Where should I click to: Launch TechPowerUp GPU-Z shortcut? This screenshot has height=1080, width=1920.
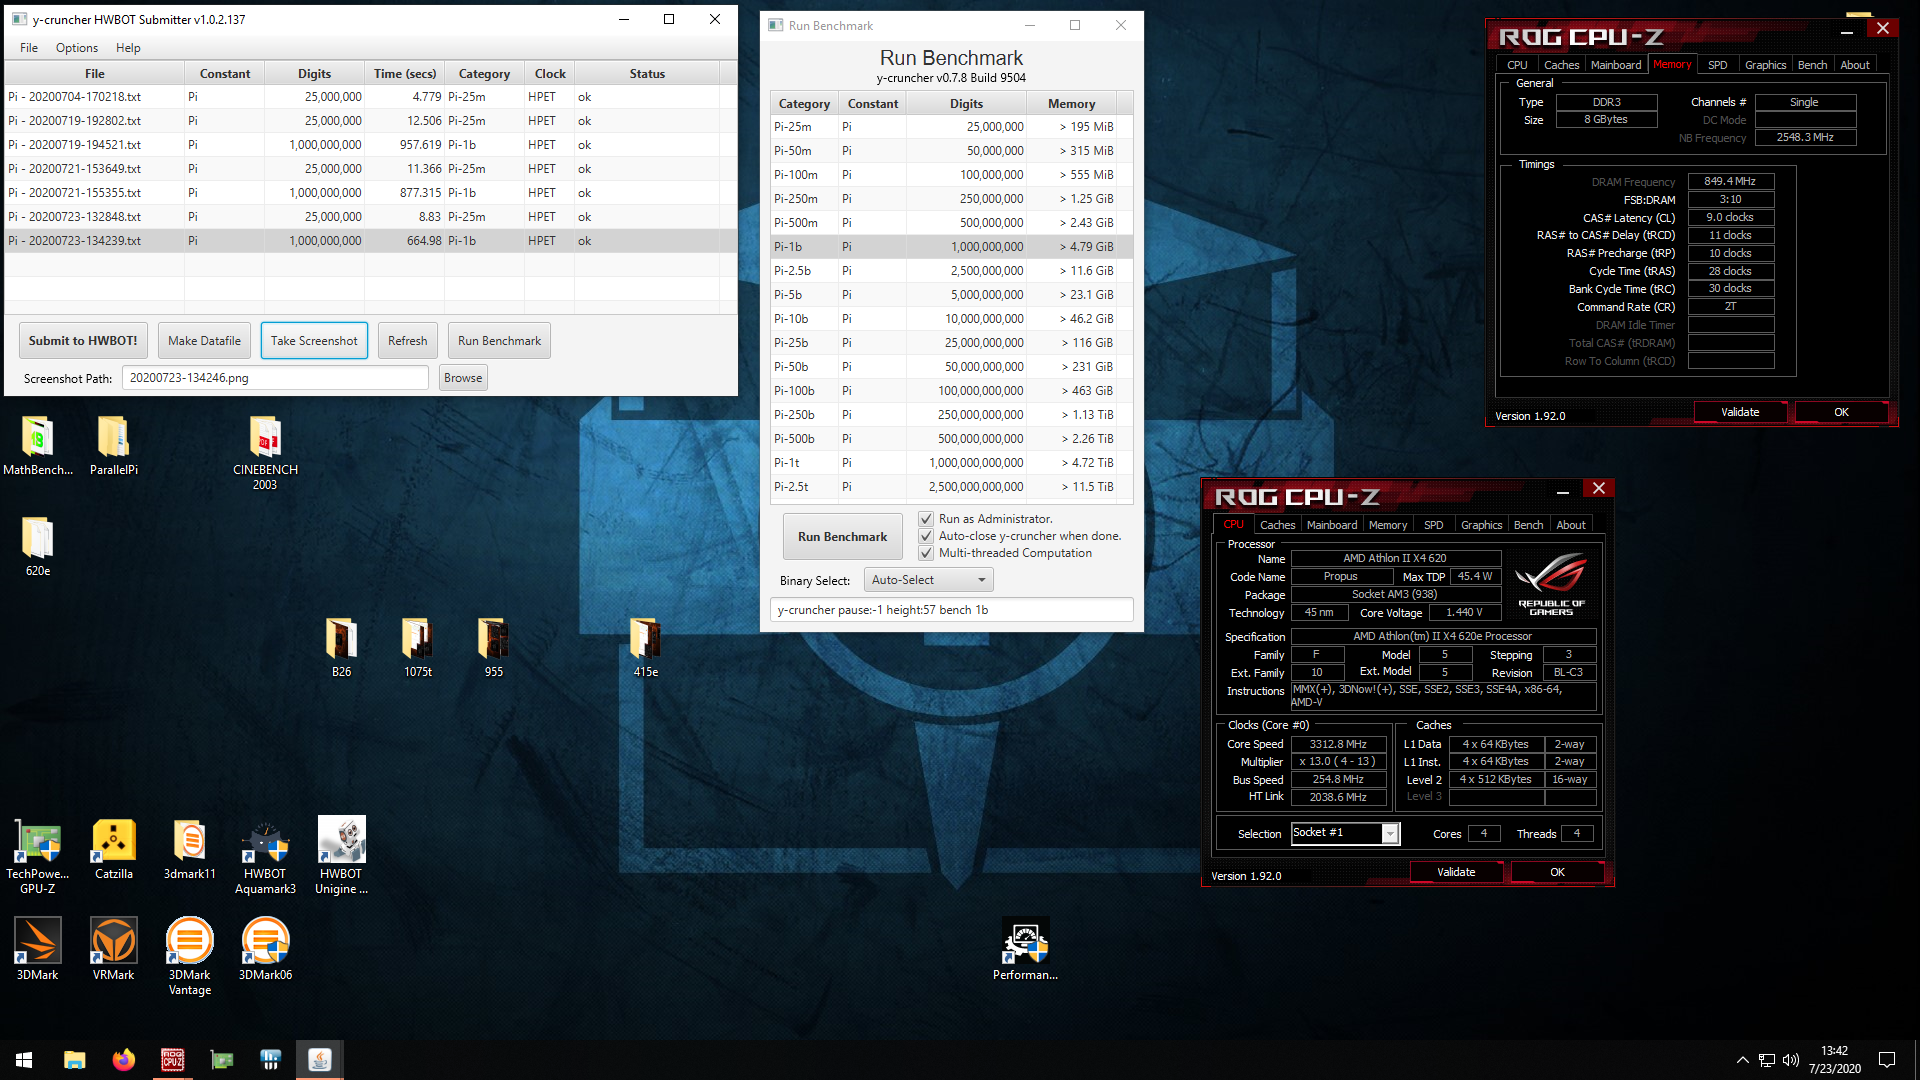(38, 856)
